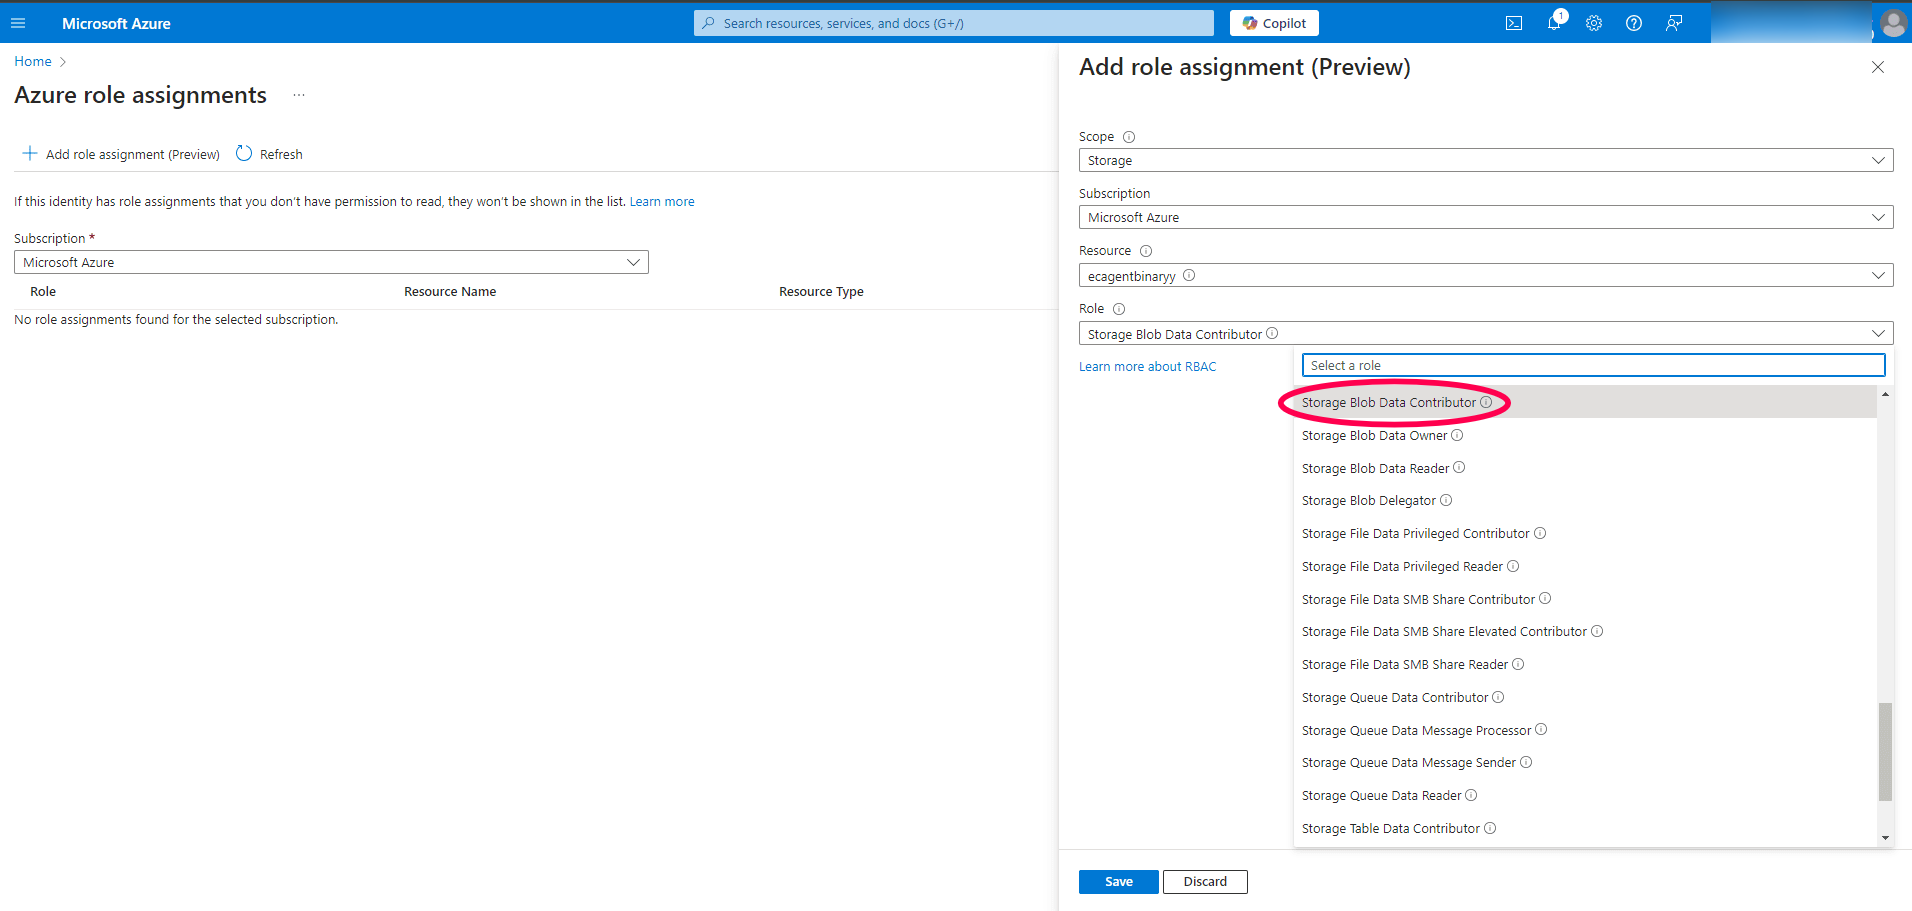Open the help question mark icon
The height and width of the screenshot is (911, 1912).
click(x=1634, y=23)
